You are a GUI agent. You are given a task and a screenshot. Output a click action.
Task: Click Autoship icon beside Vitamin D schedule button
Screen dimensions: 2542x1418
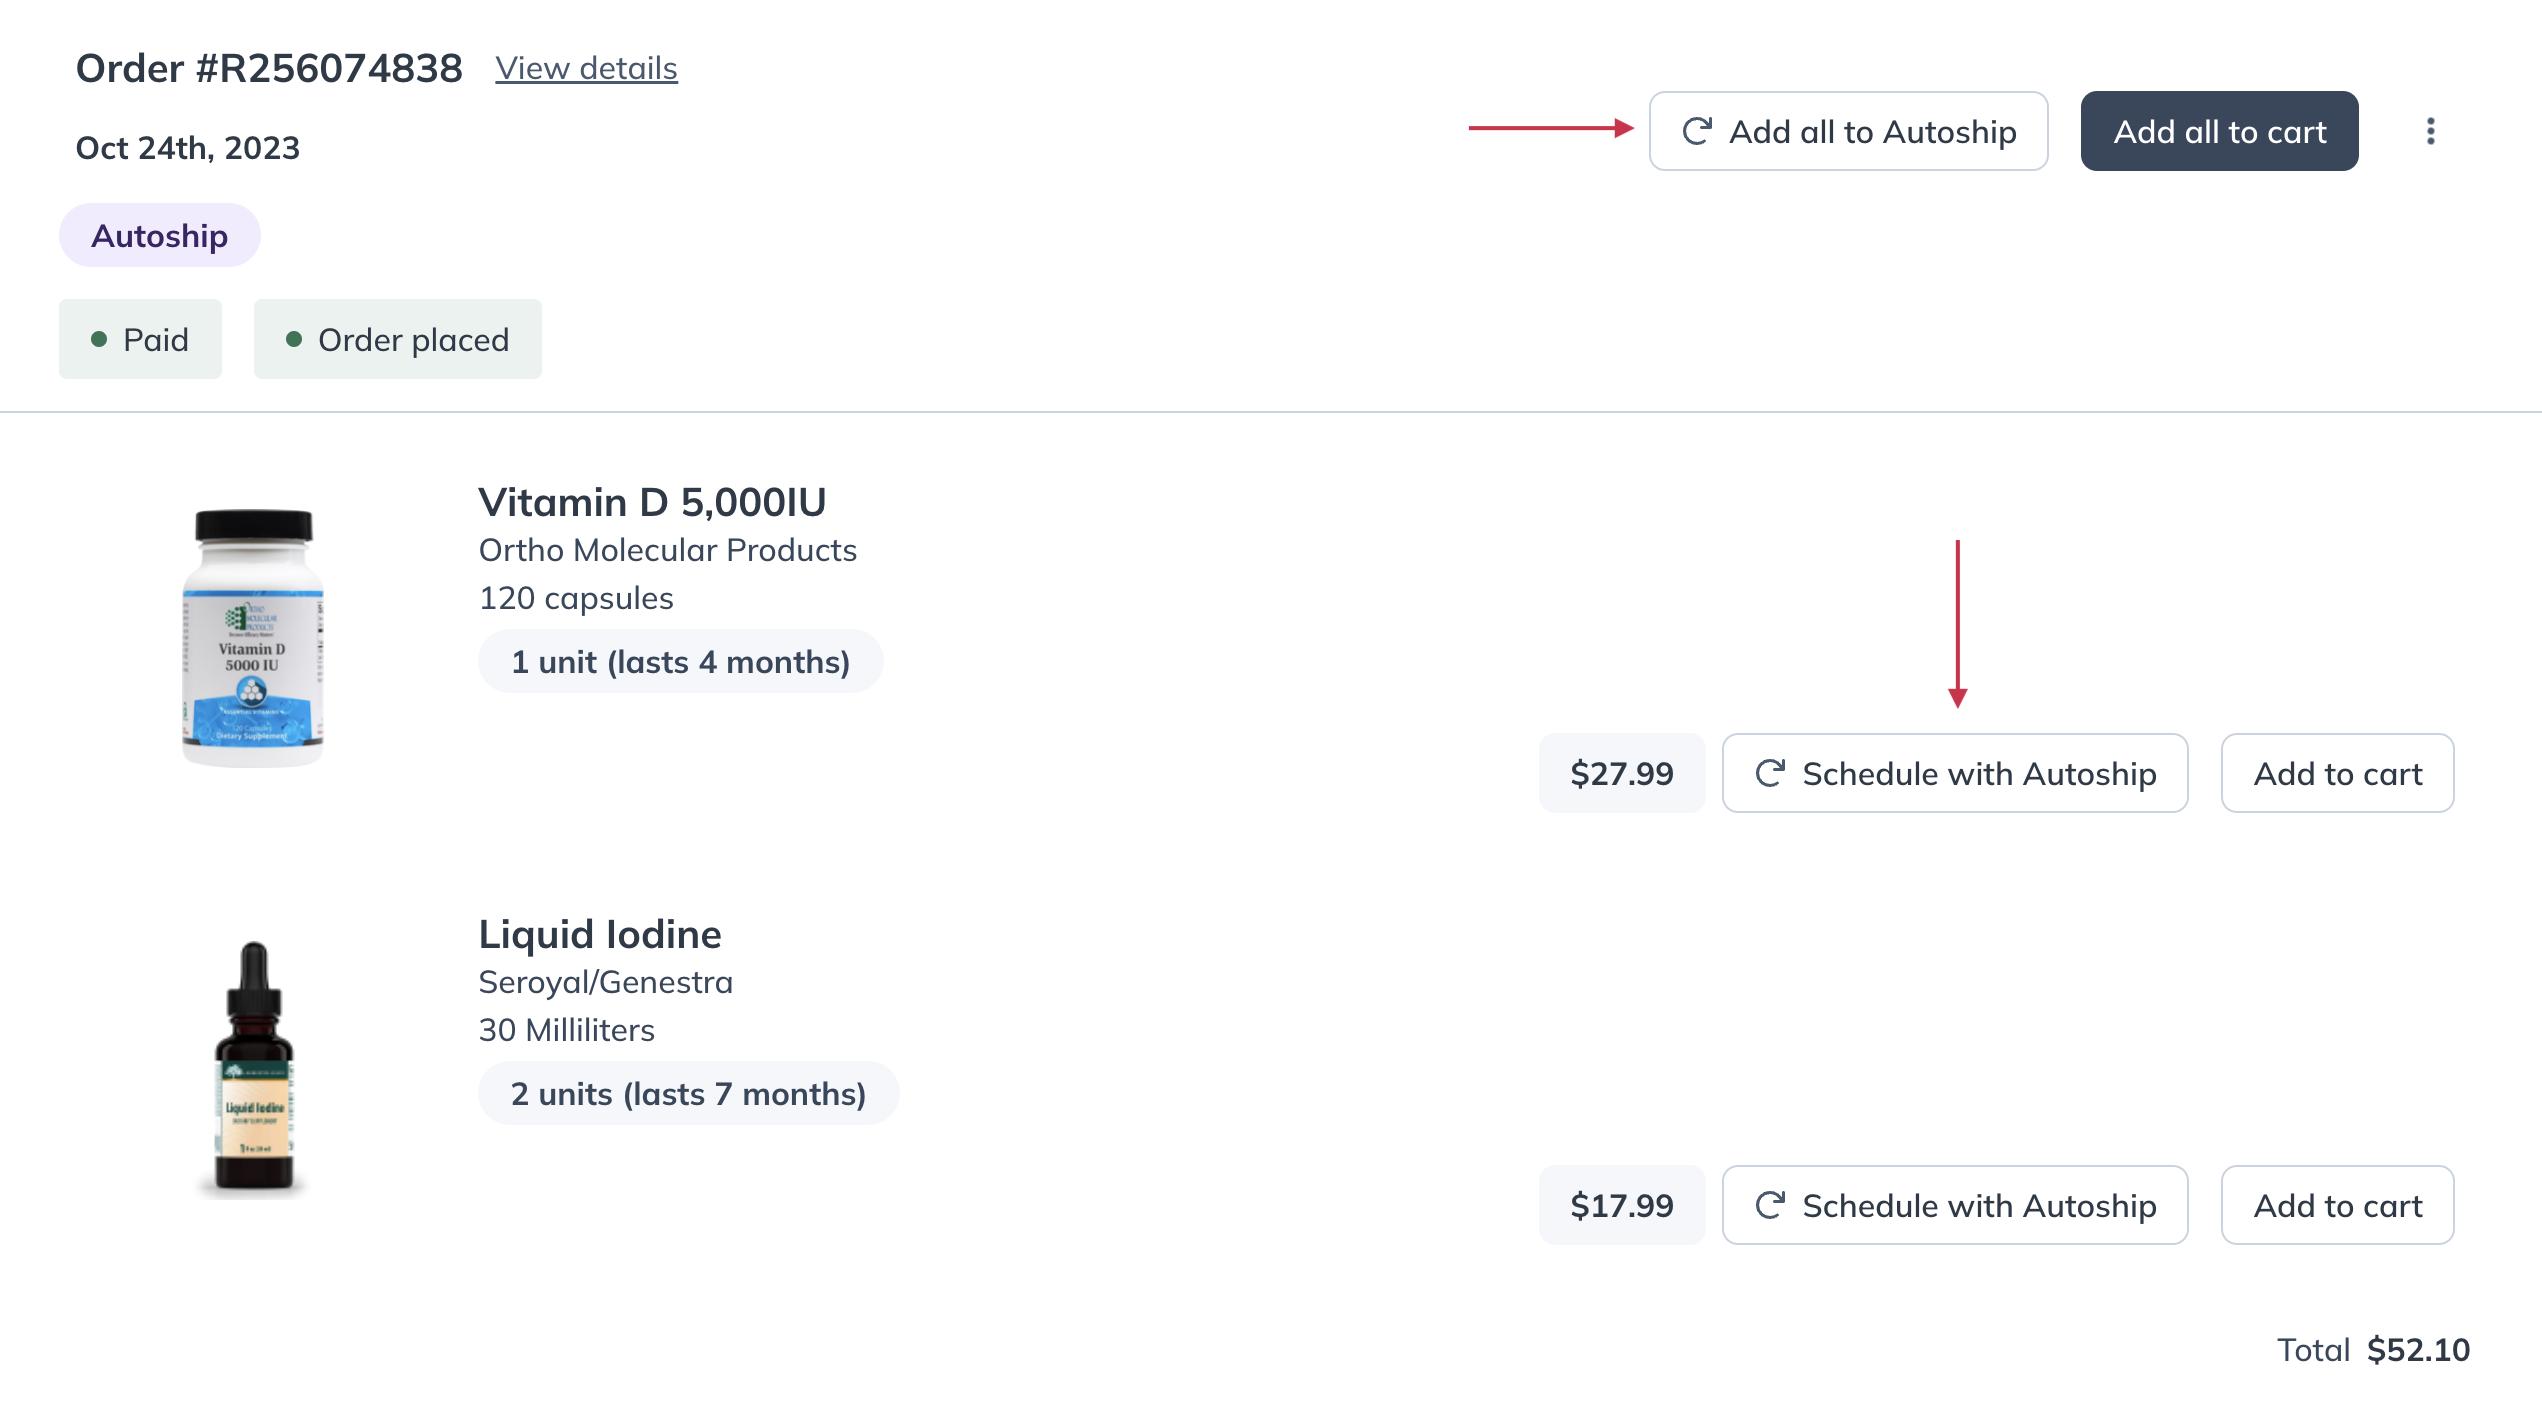(1770, 773)
